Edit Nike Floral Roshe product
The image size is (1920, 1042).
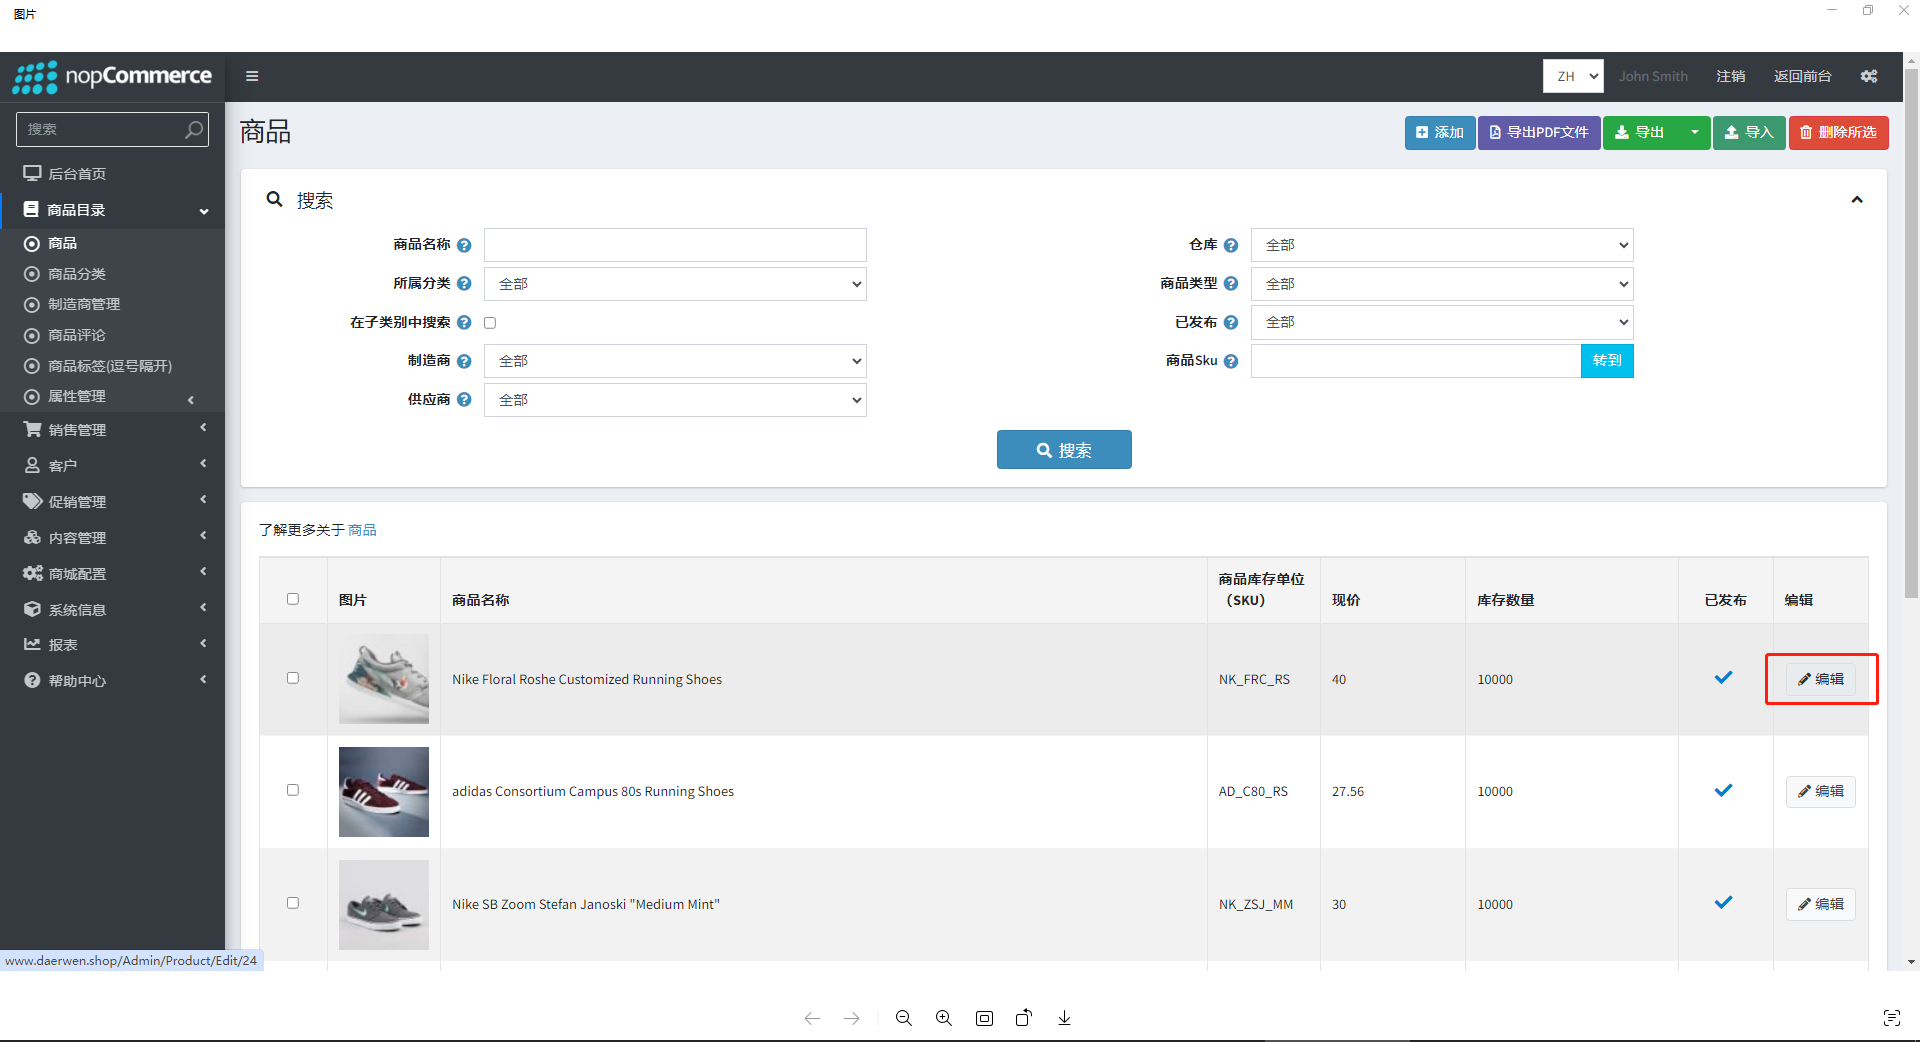[x=1821, y=679]
